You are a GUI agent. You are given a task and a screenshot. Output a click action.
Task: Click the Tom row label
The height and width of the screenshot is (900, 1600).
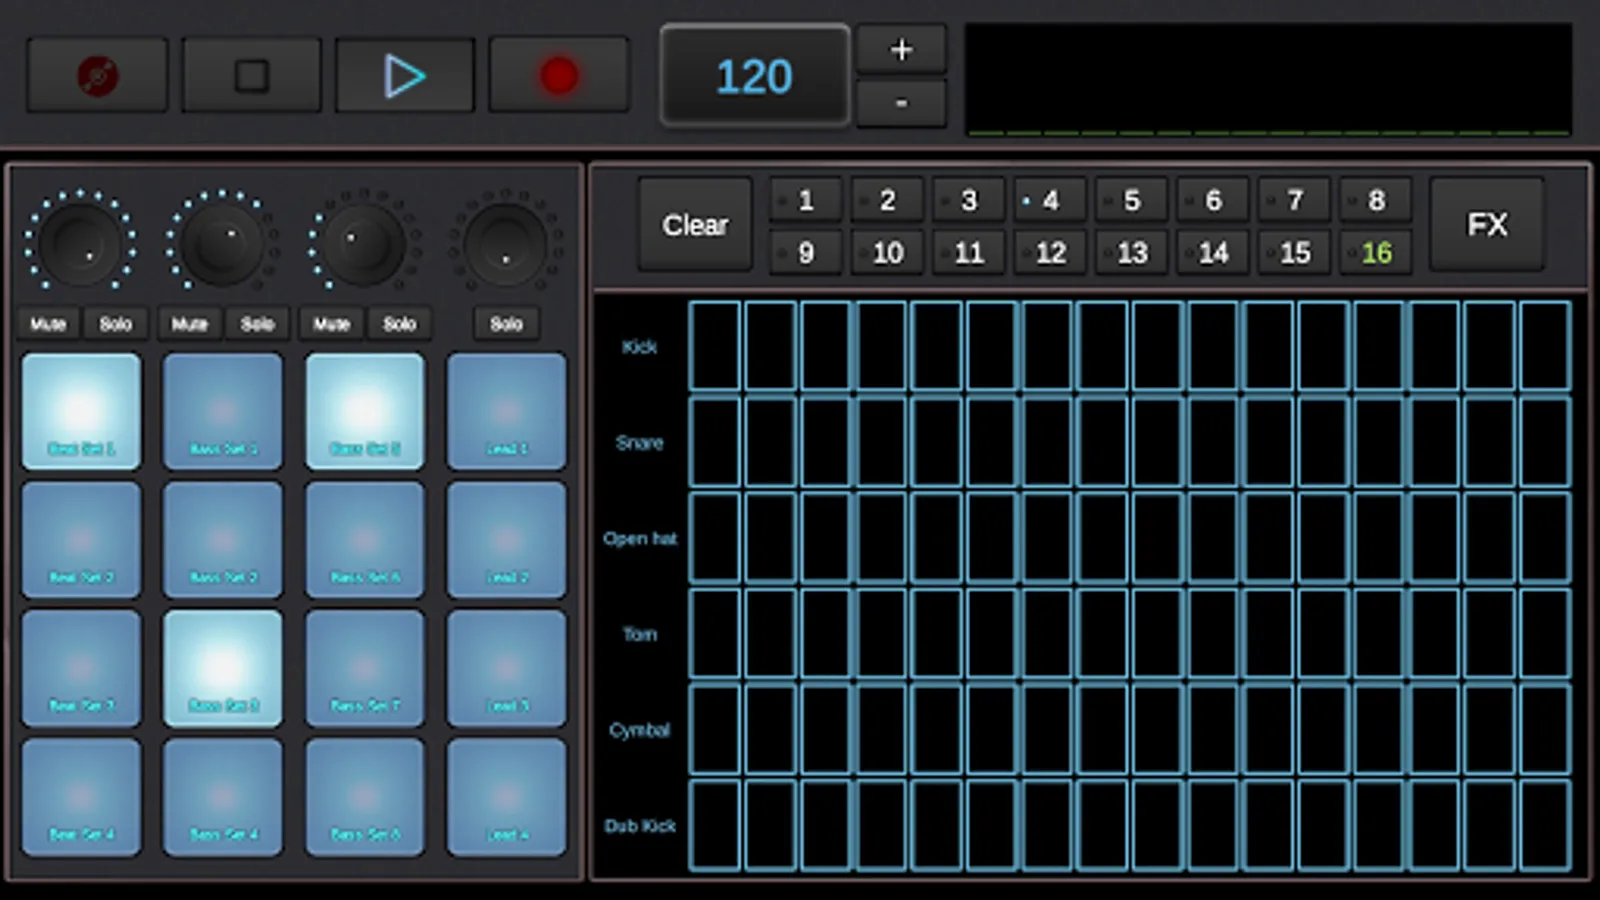click(640, 634)
